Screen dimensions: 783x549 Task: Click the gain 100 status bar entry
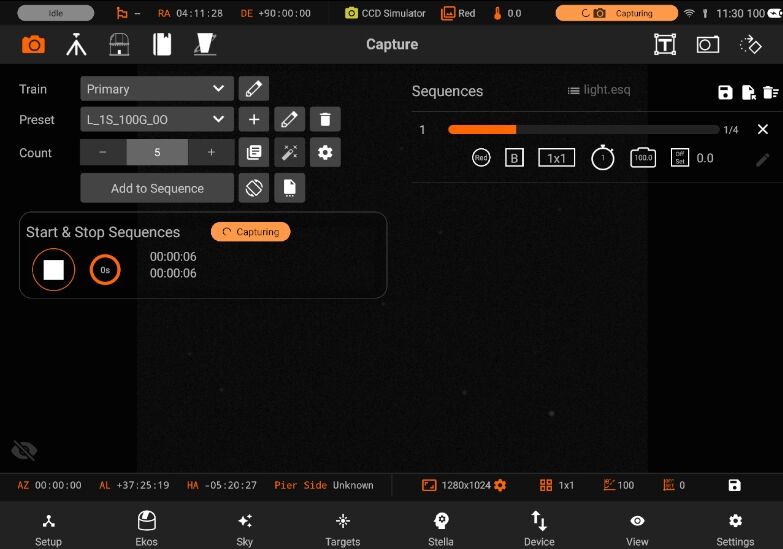(x=619, y=485)
